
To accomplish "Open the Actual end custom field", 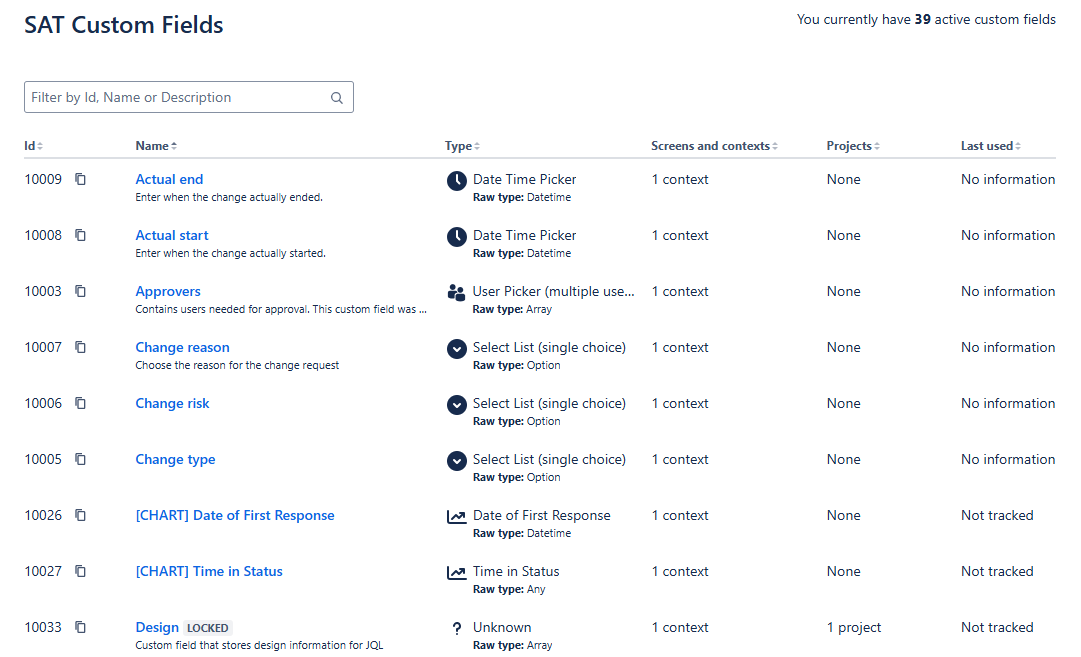I will coord(169,180).
